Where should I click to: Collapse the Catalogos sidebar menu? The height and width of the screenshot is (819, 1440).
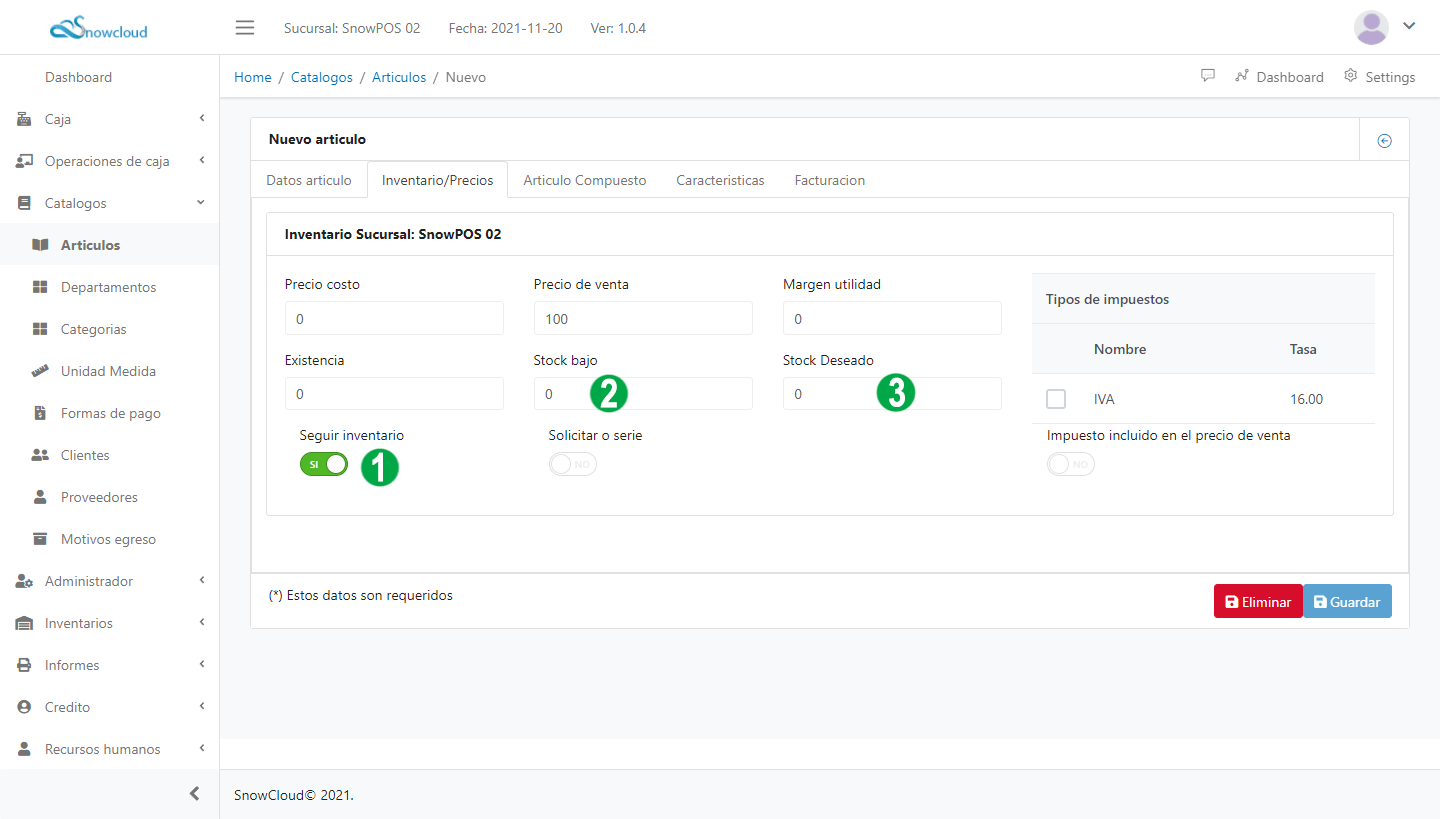pos(110,203)
